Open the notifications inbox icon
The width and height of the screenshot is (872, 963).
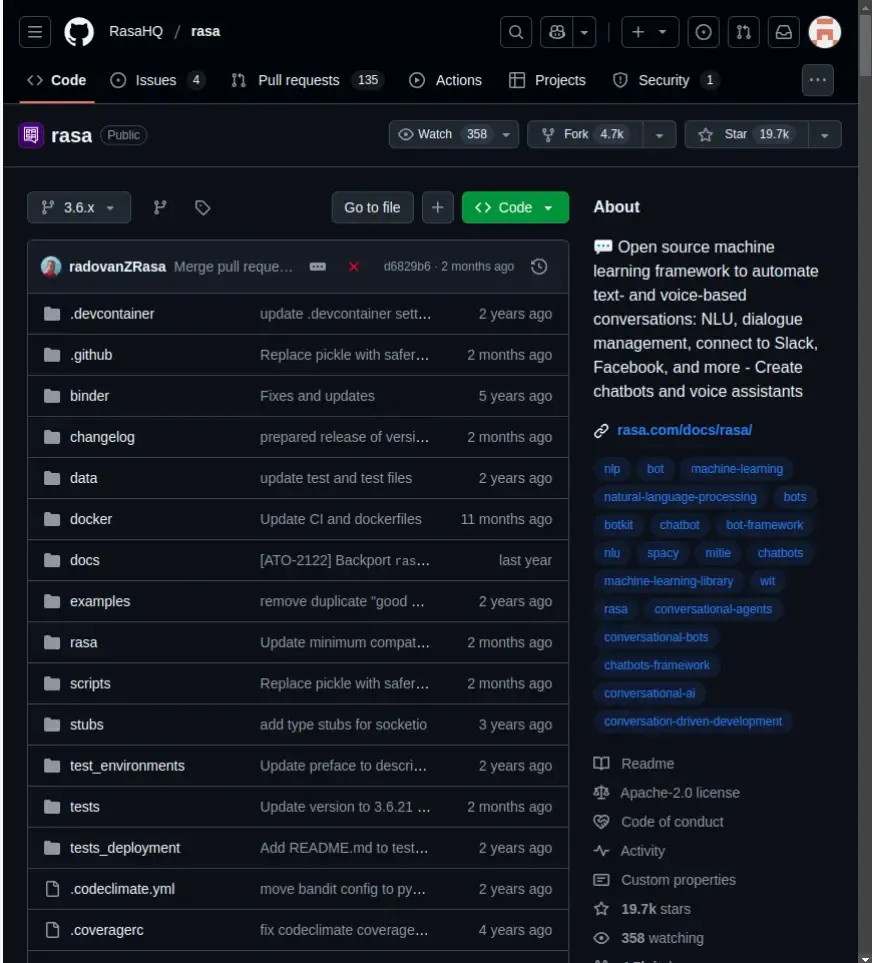pos(784,32)
